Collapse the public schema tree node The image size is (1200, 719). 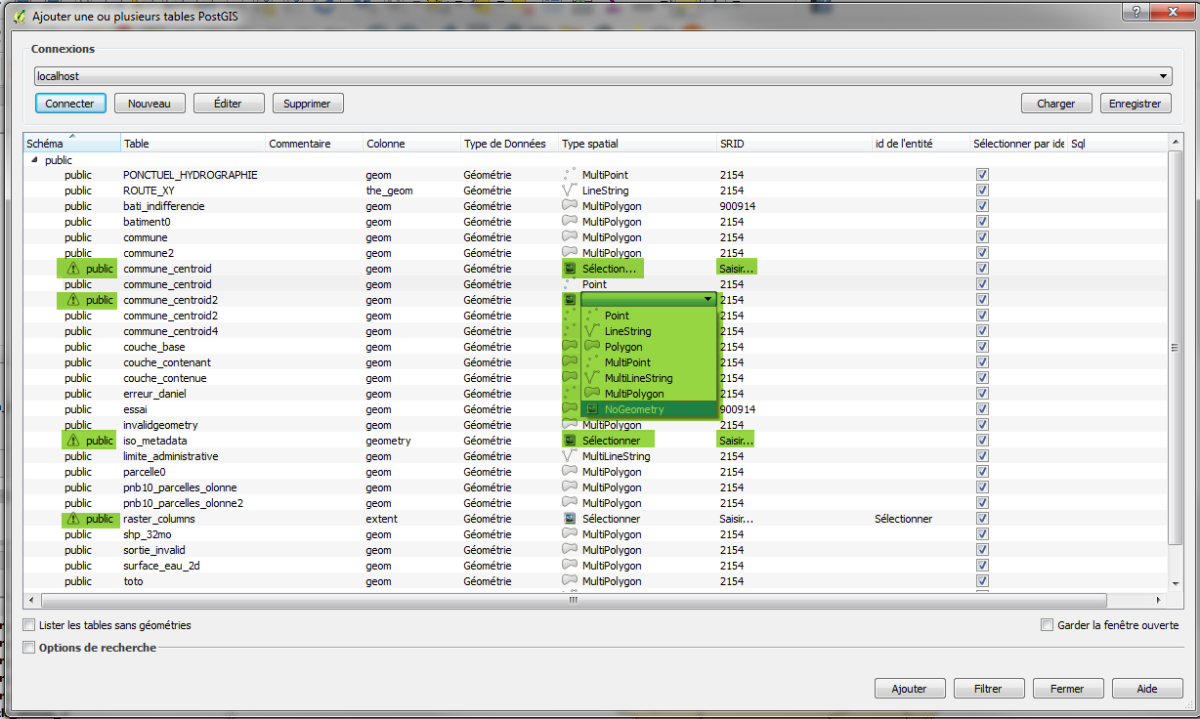pyautogui.click(x=36, y=160)
